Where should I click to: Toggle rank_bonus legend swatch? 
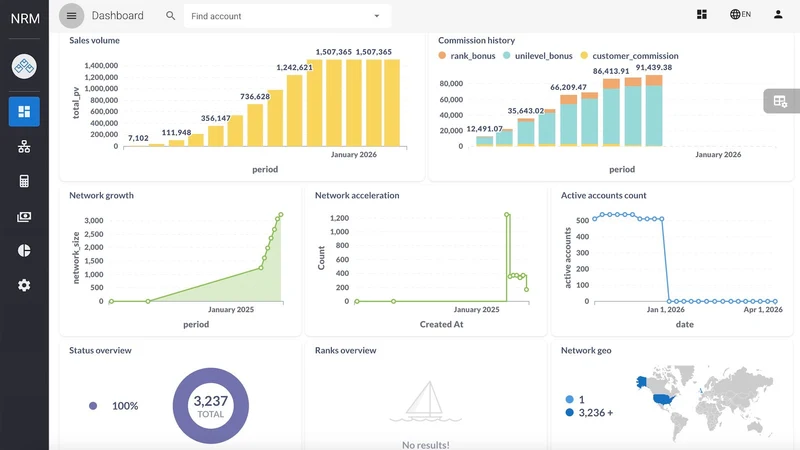coord(442,55)
